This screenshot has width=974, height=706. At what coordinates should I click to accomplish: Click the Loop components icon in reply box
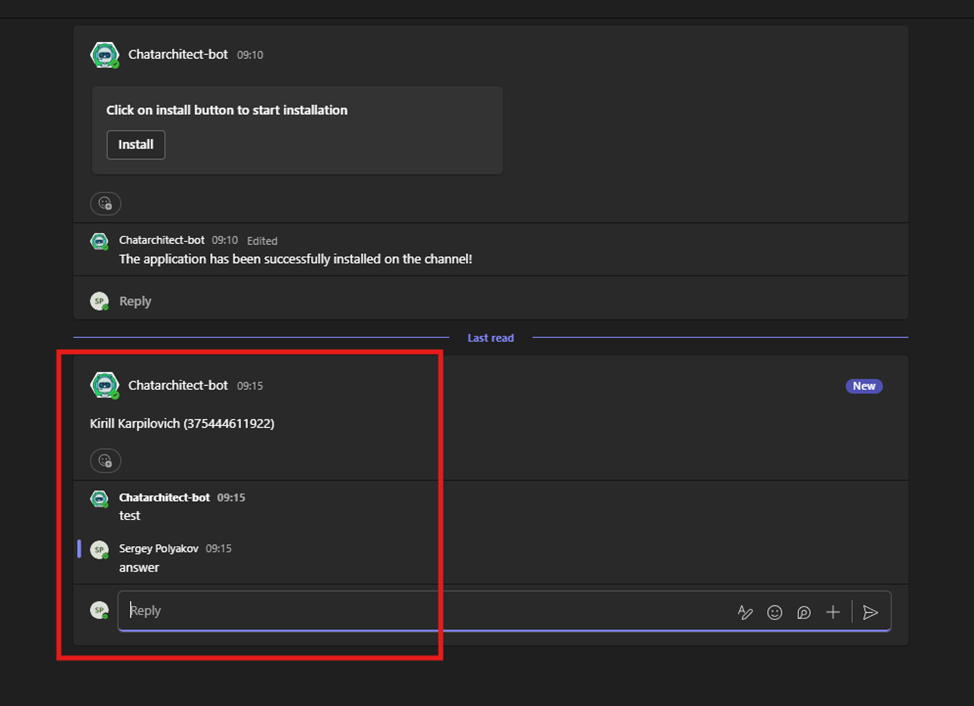pyautogui.click(x=803, y=612)
